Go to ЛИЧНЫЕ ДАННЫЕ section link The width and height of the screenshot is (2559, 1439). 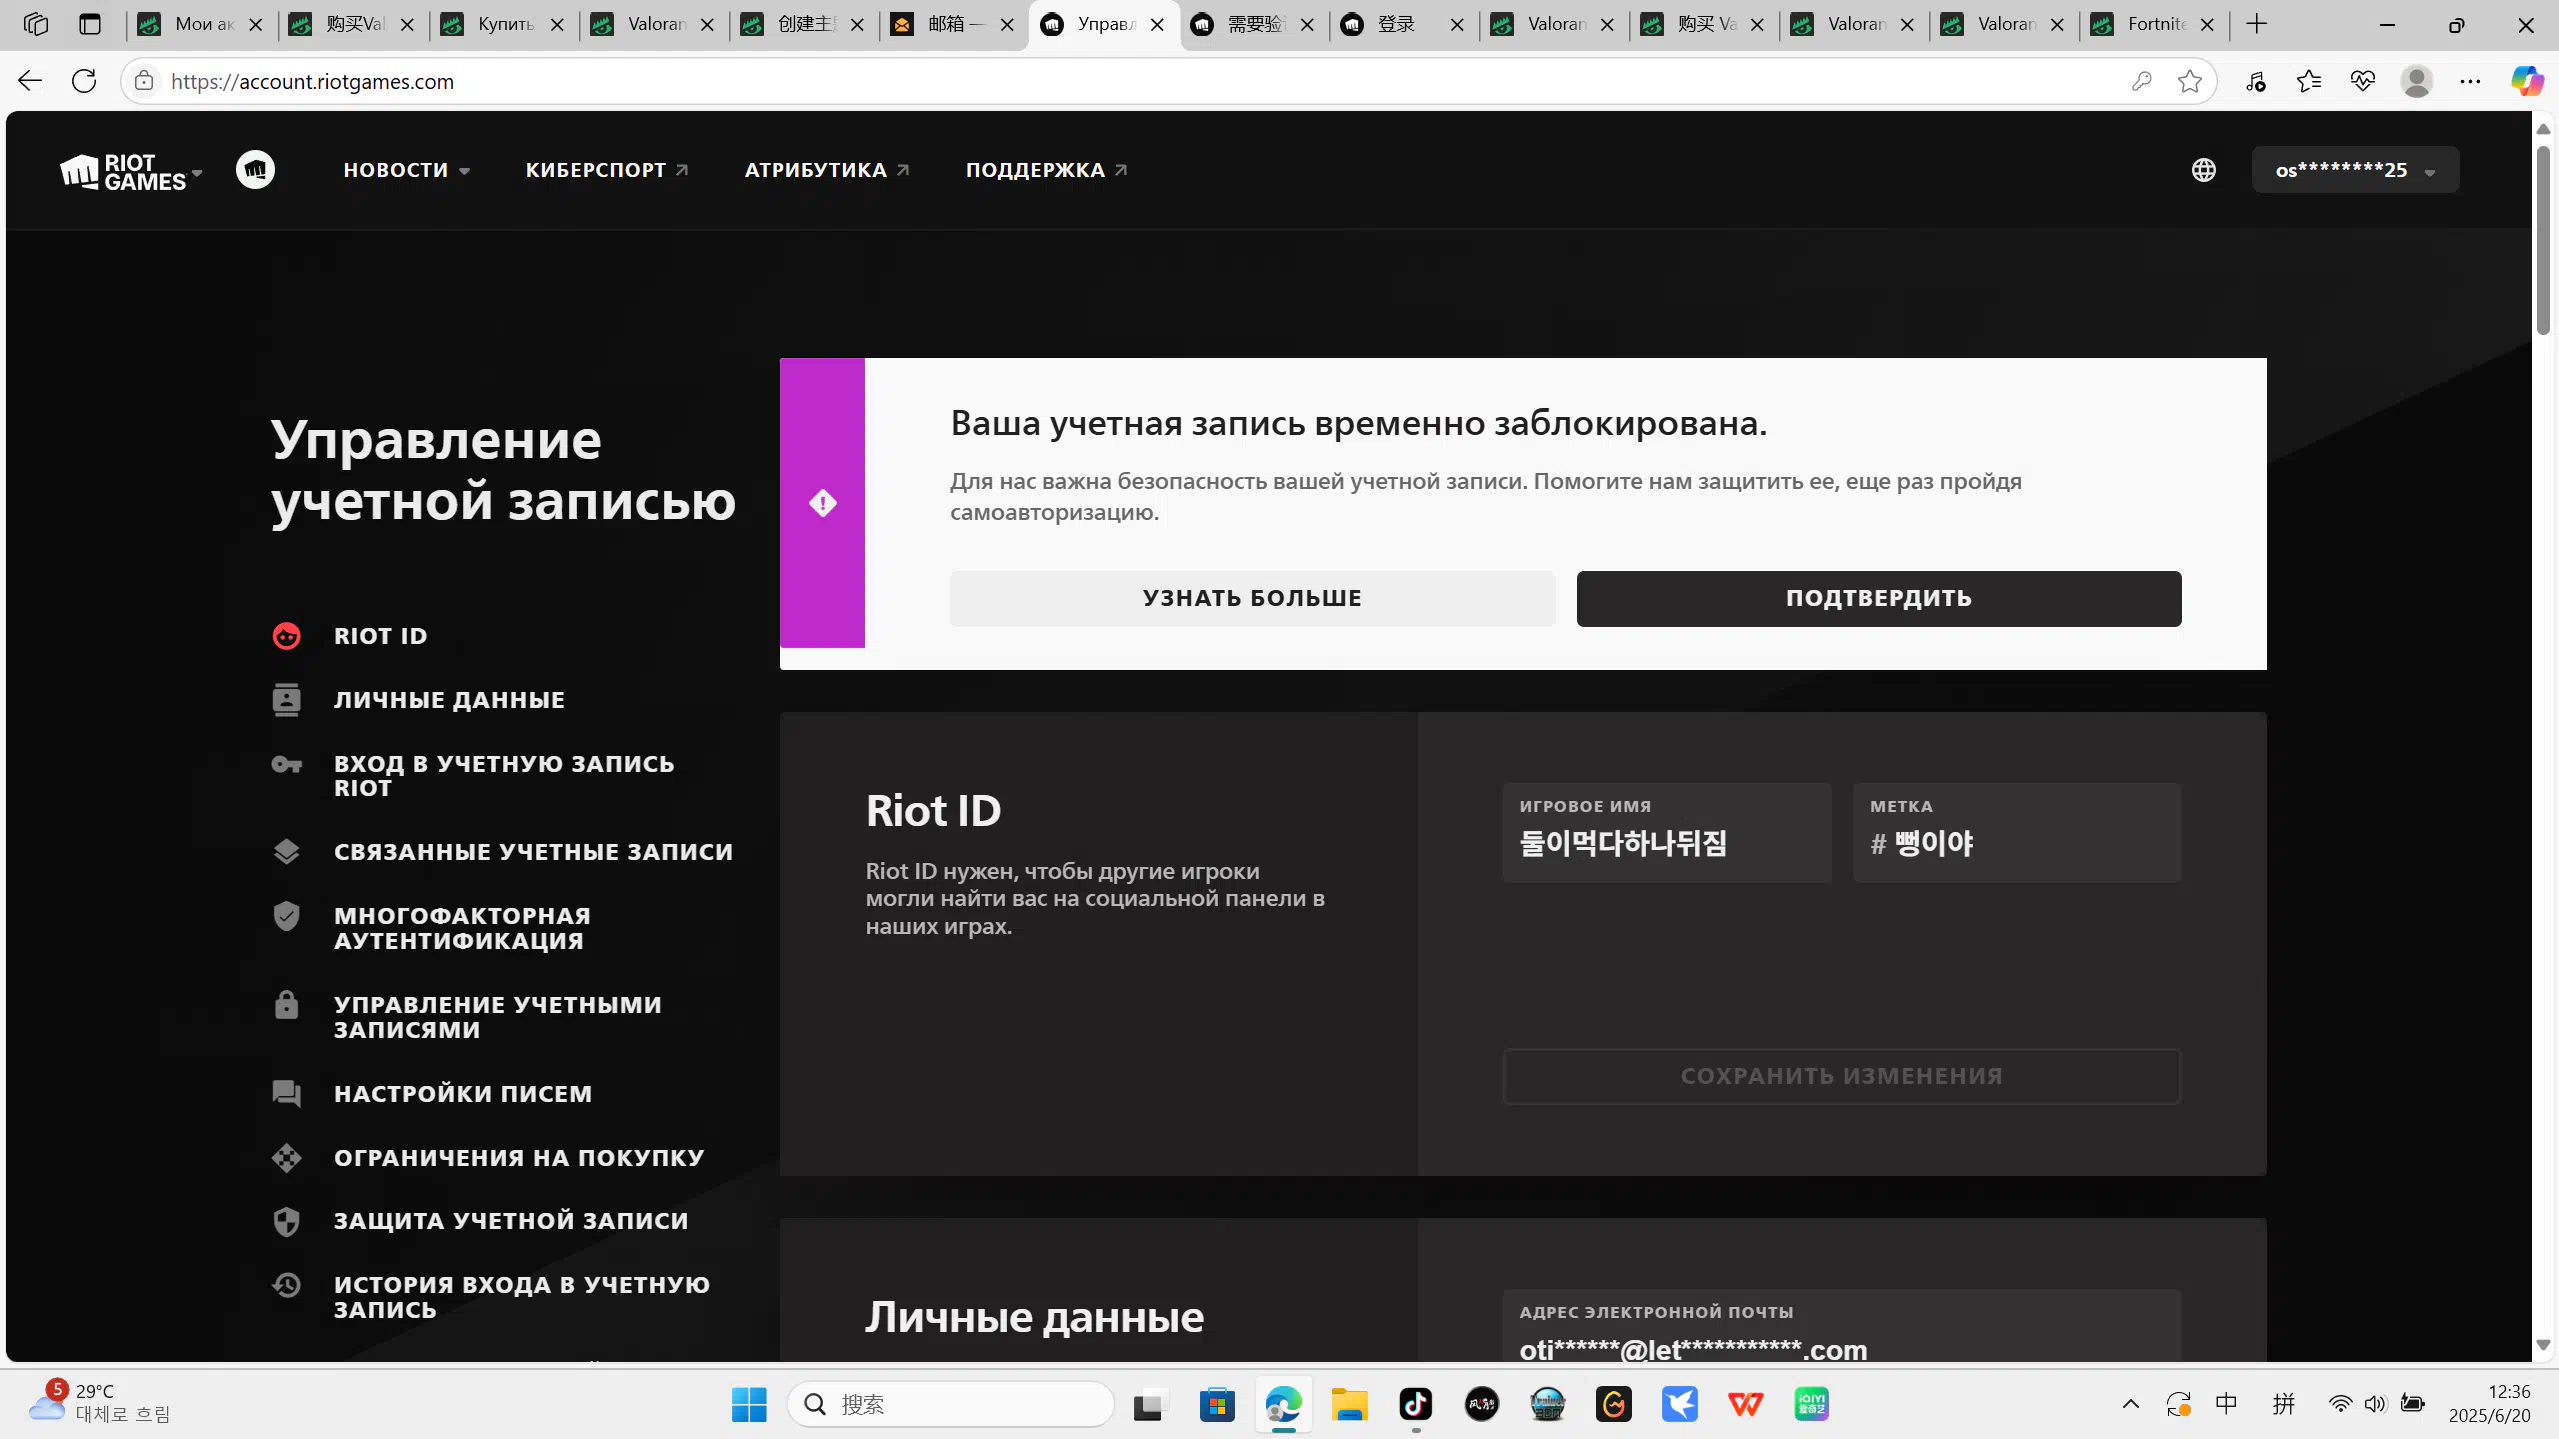pyautogui.click(x=449, y=700)
